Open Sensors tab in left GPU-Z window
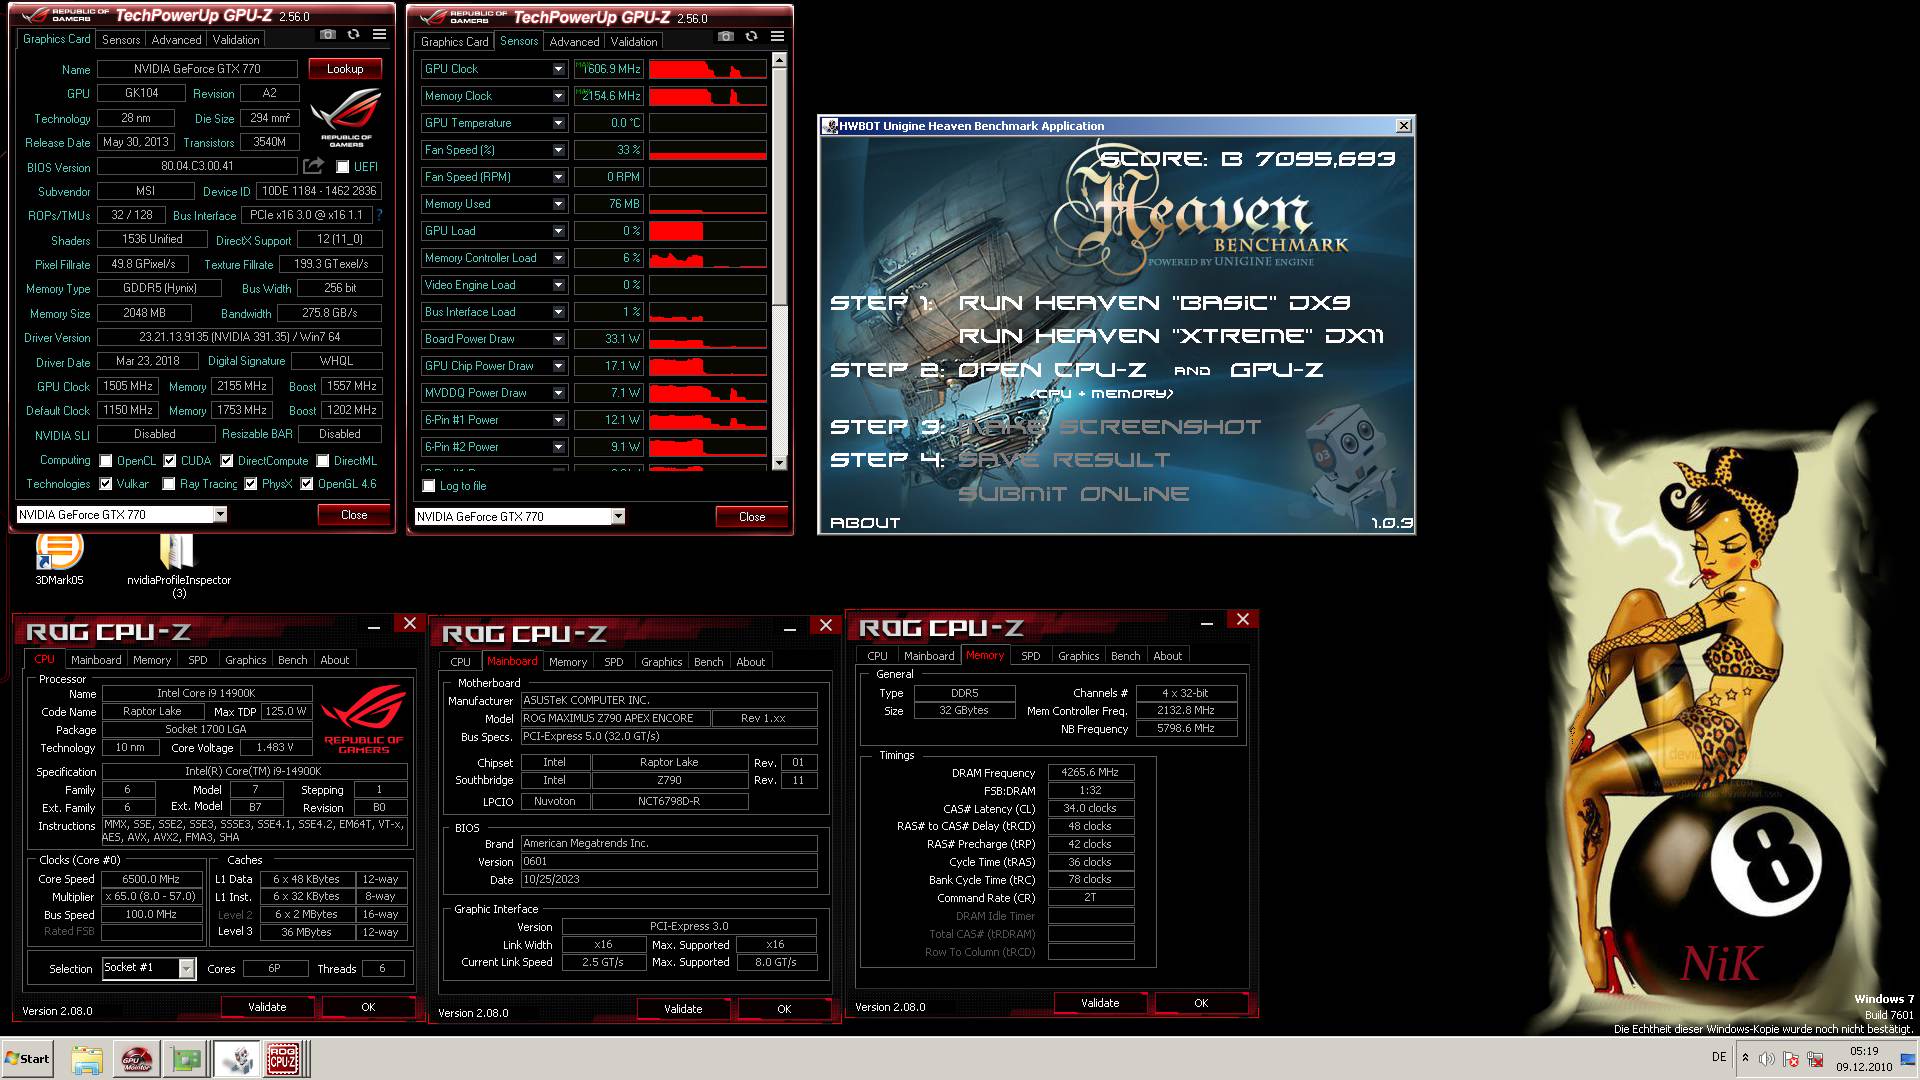 click(121, 40)
